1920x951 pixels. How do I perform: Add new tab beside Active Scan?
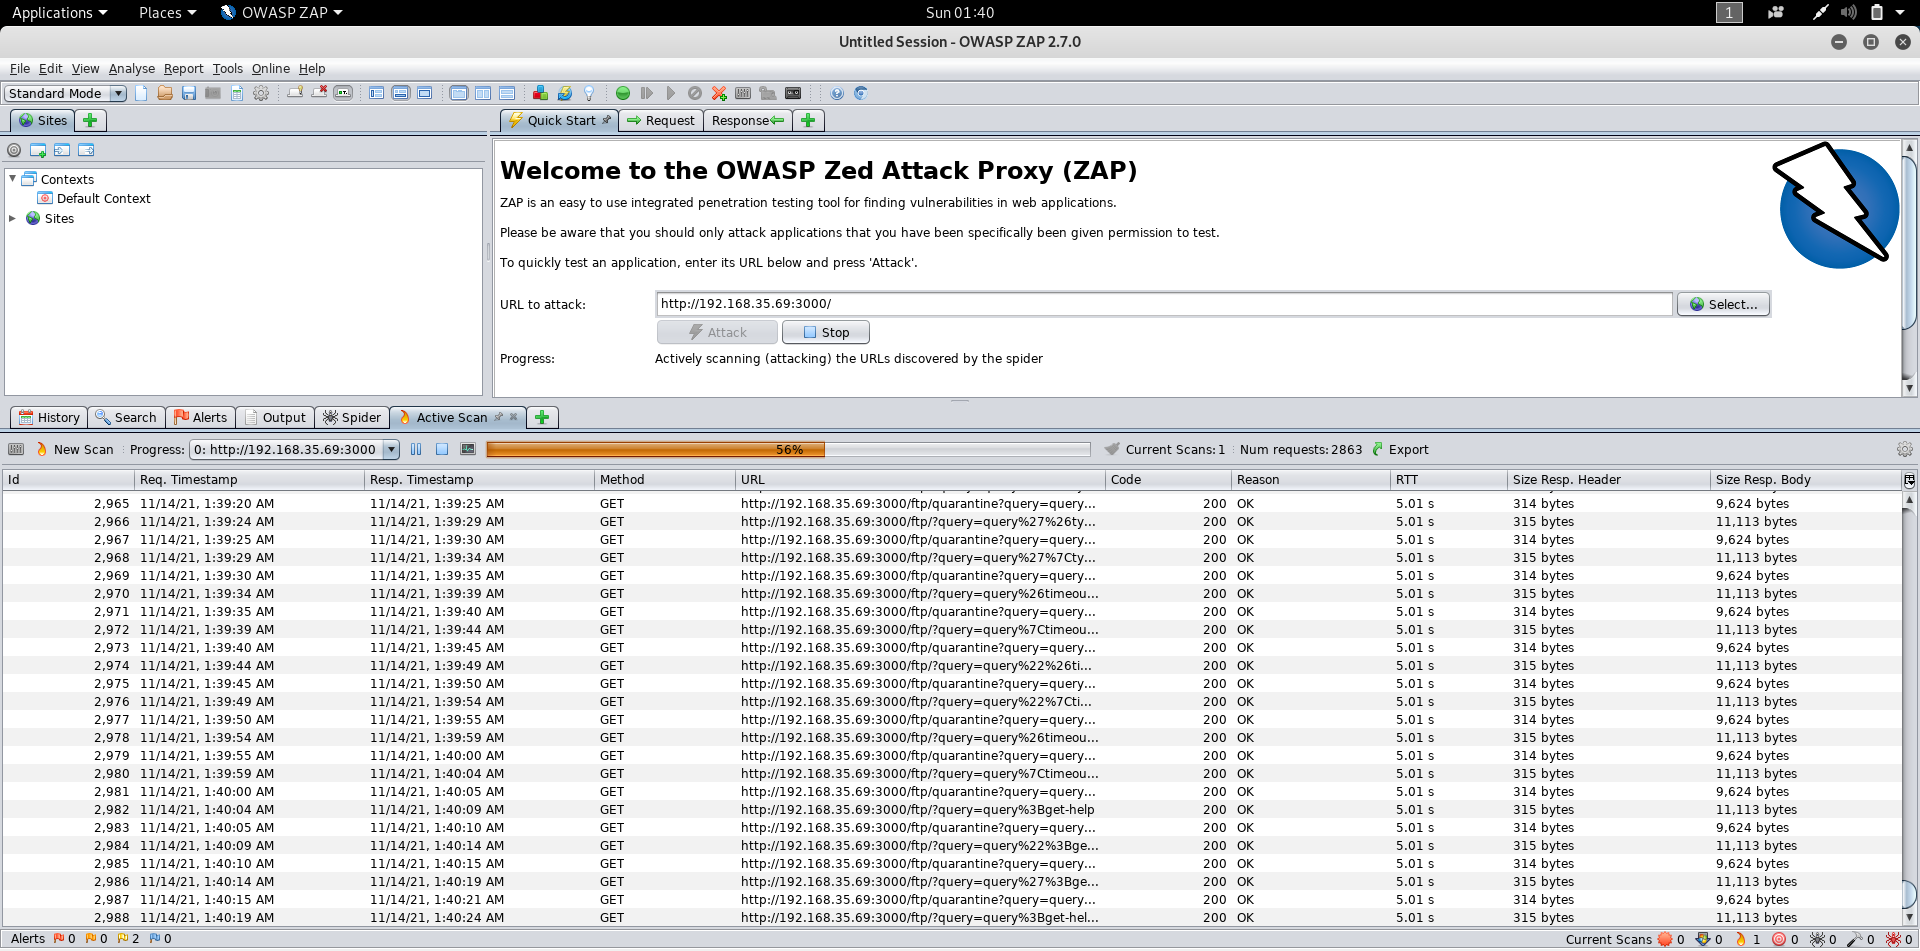click(x=542, y=418)
